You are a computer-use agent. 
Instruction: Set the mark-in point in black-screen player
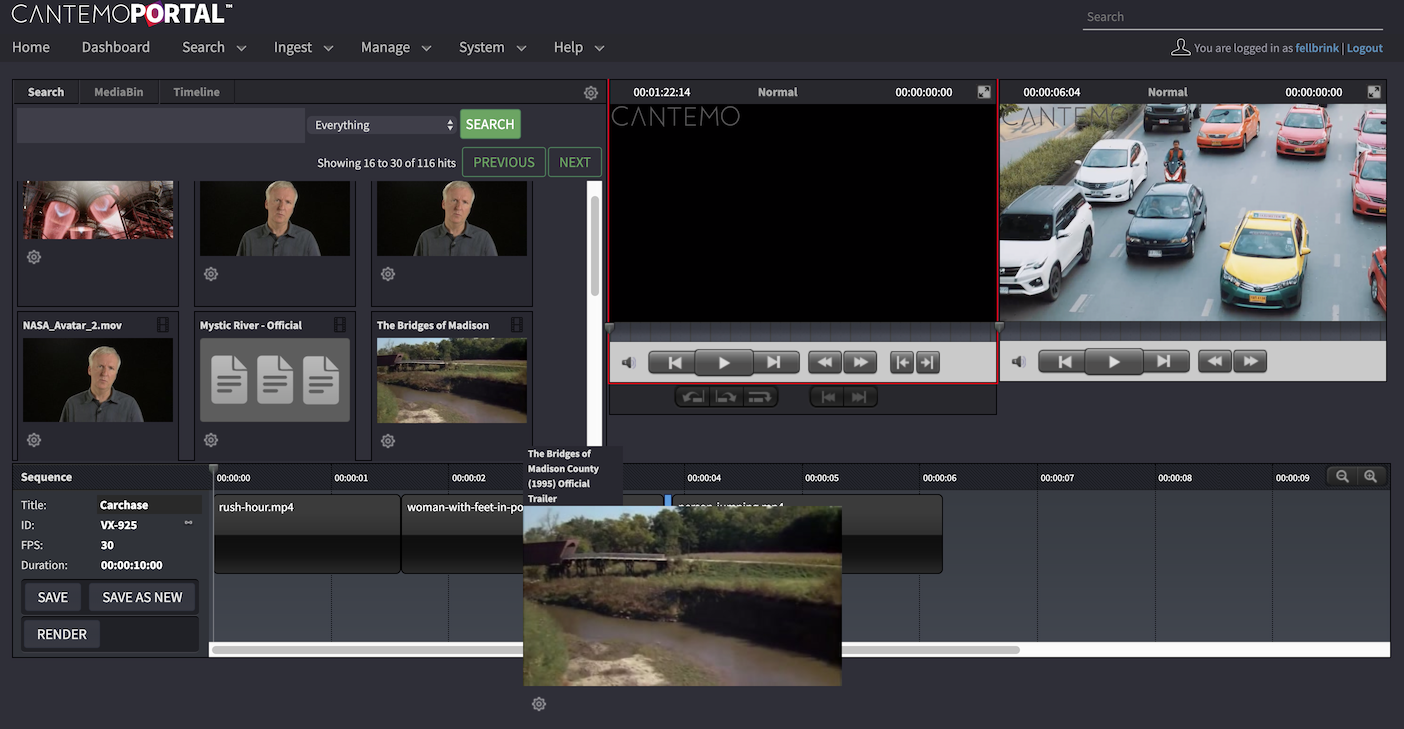click(903, 362)
